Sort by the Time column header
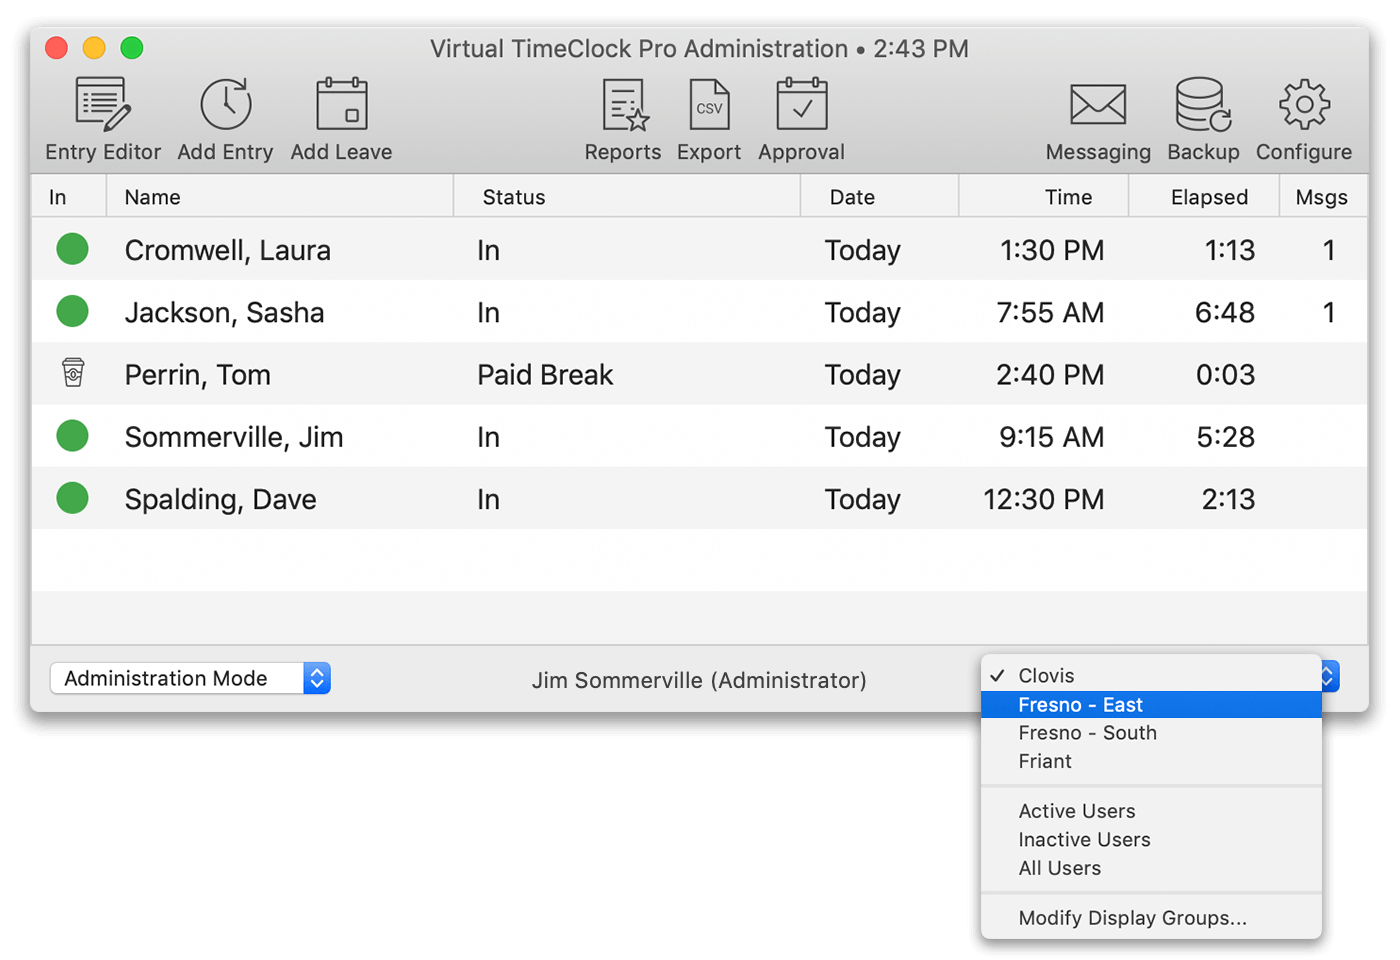The height and width of the screenshot is (960, 1400). tap(1044, 197)
